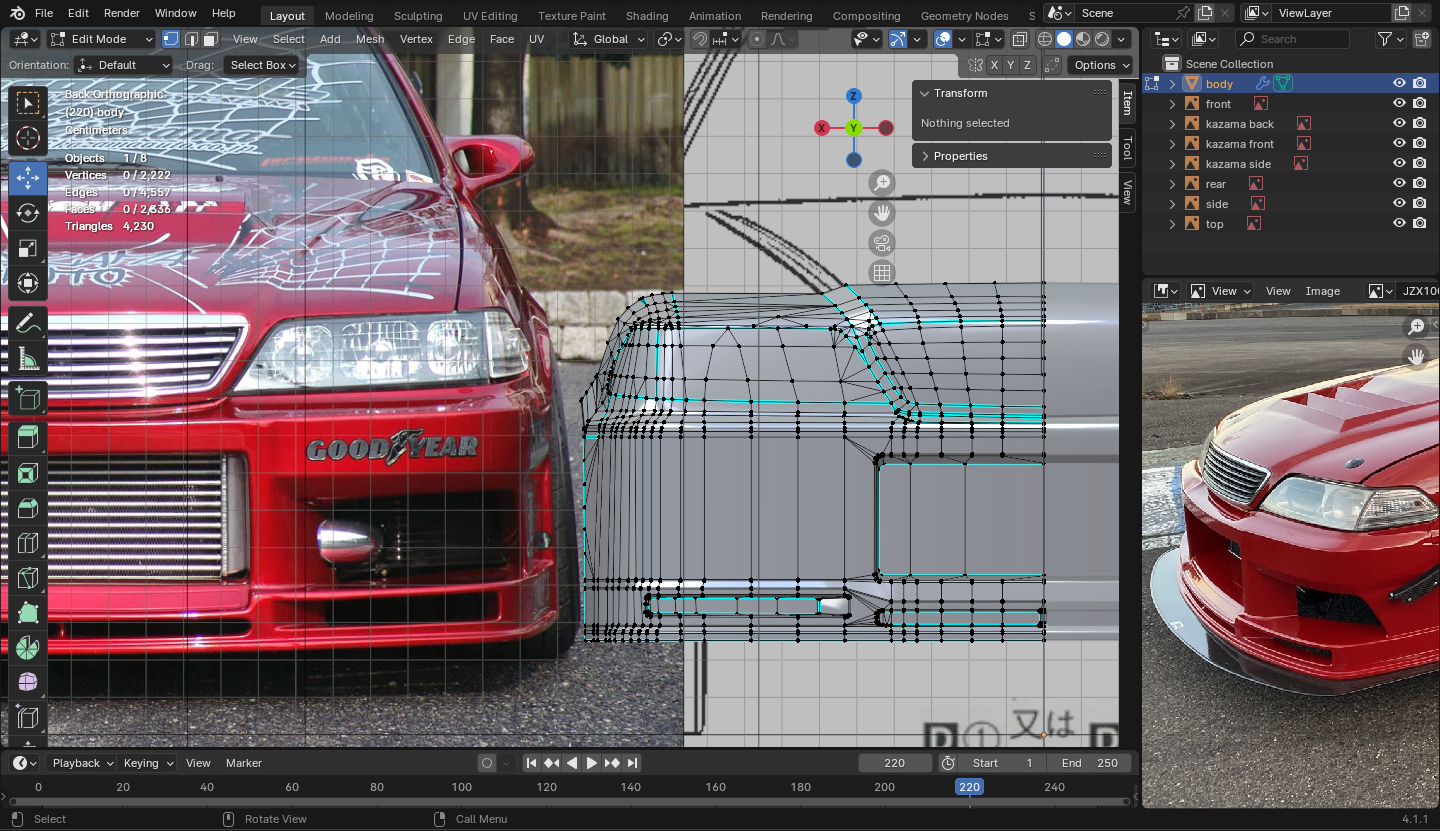Open the Options dropdown
This screenshot has width=1440, height=831.
[1101, 65]
